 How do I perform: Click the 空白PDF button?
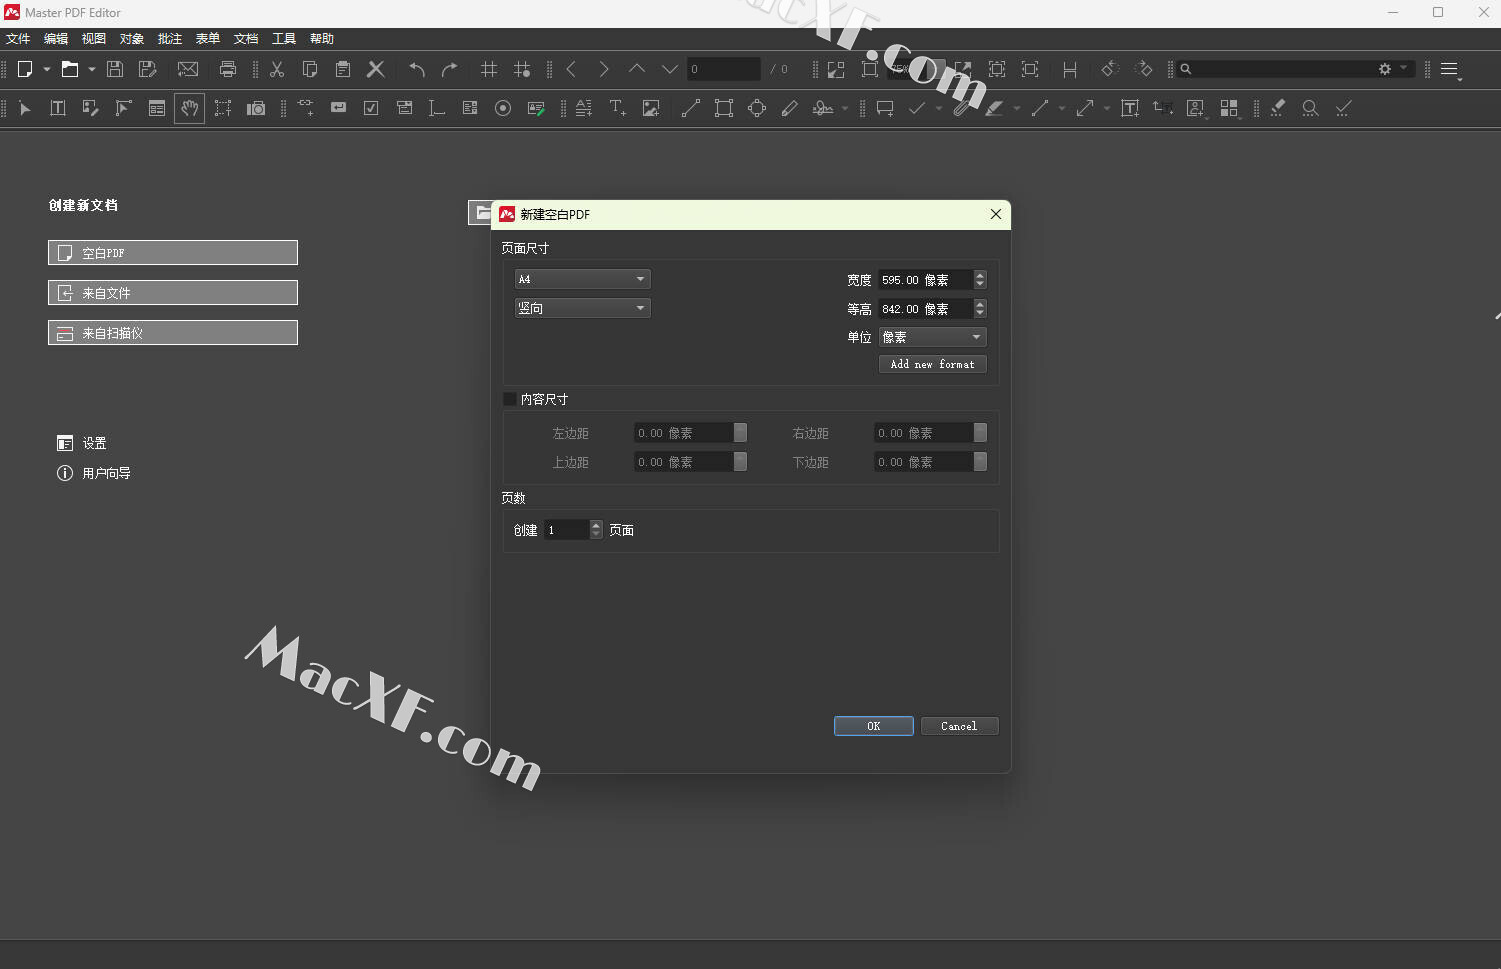click(173, 253)
